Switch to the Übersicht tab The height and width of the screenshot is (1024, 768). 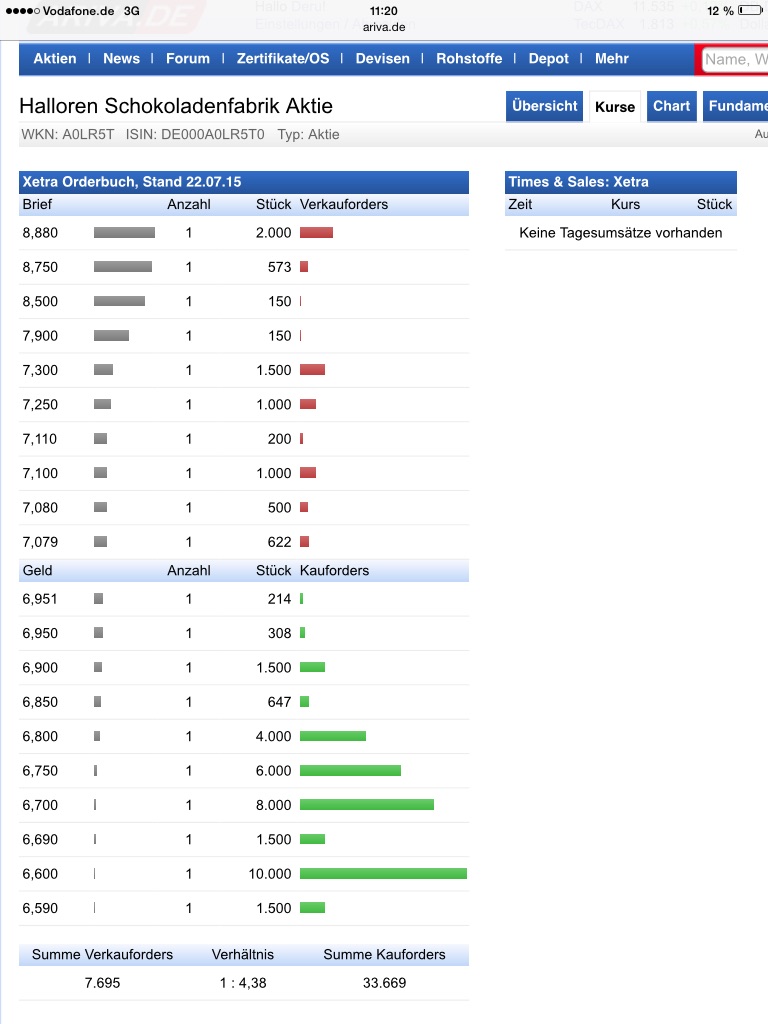[x=545, y=106]
